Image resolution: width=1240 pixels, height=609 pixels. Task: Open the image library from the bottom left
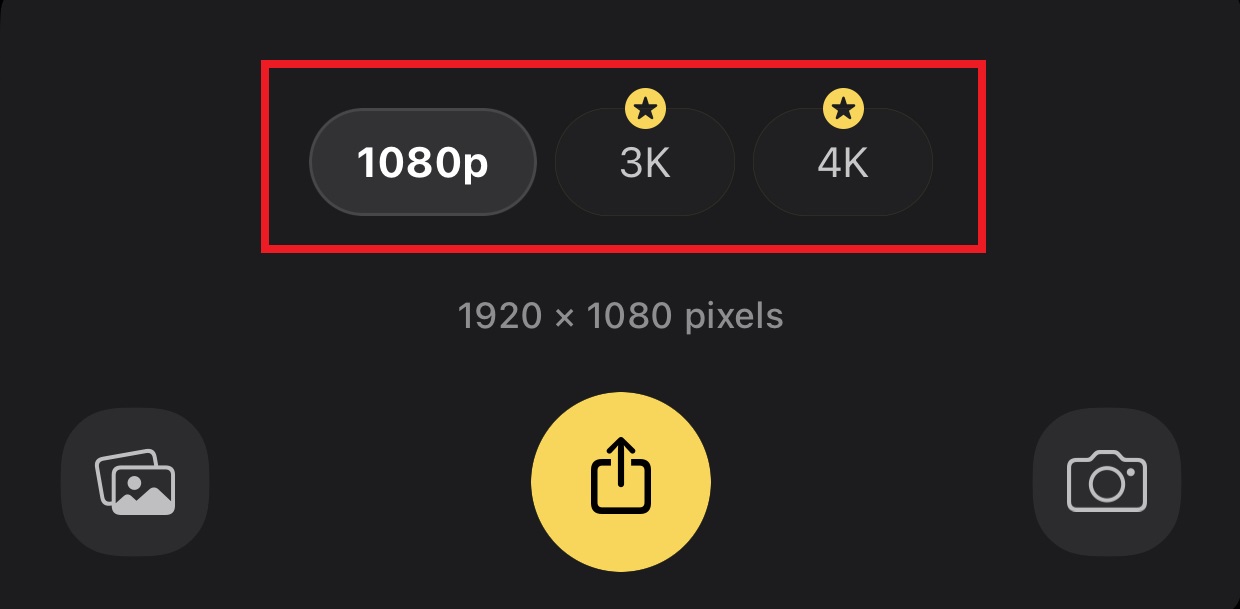[x=135, y=481]
